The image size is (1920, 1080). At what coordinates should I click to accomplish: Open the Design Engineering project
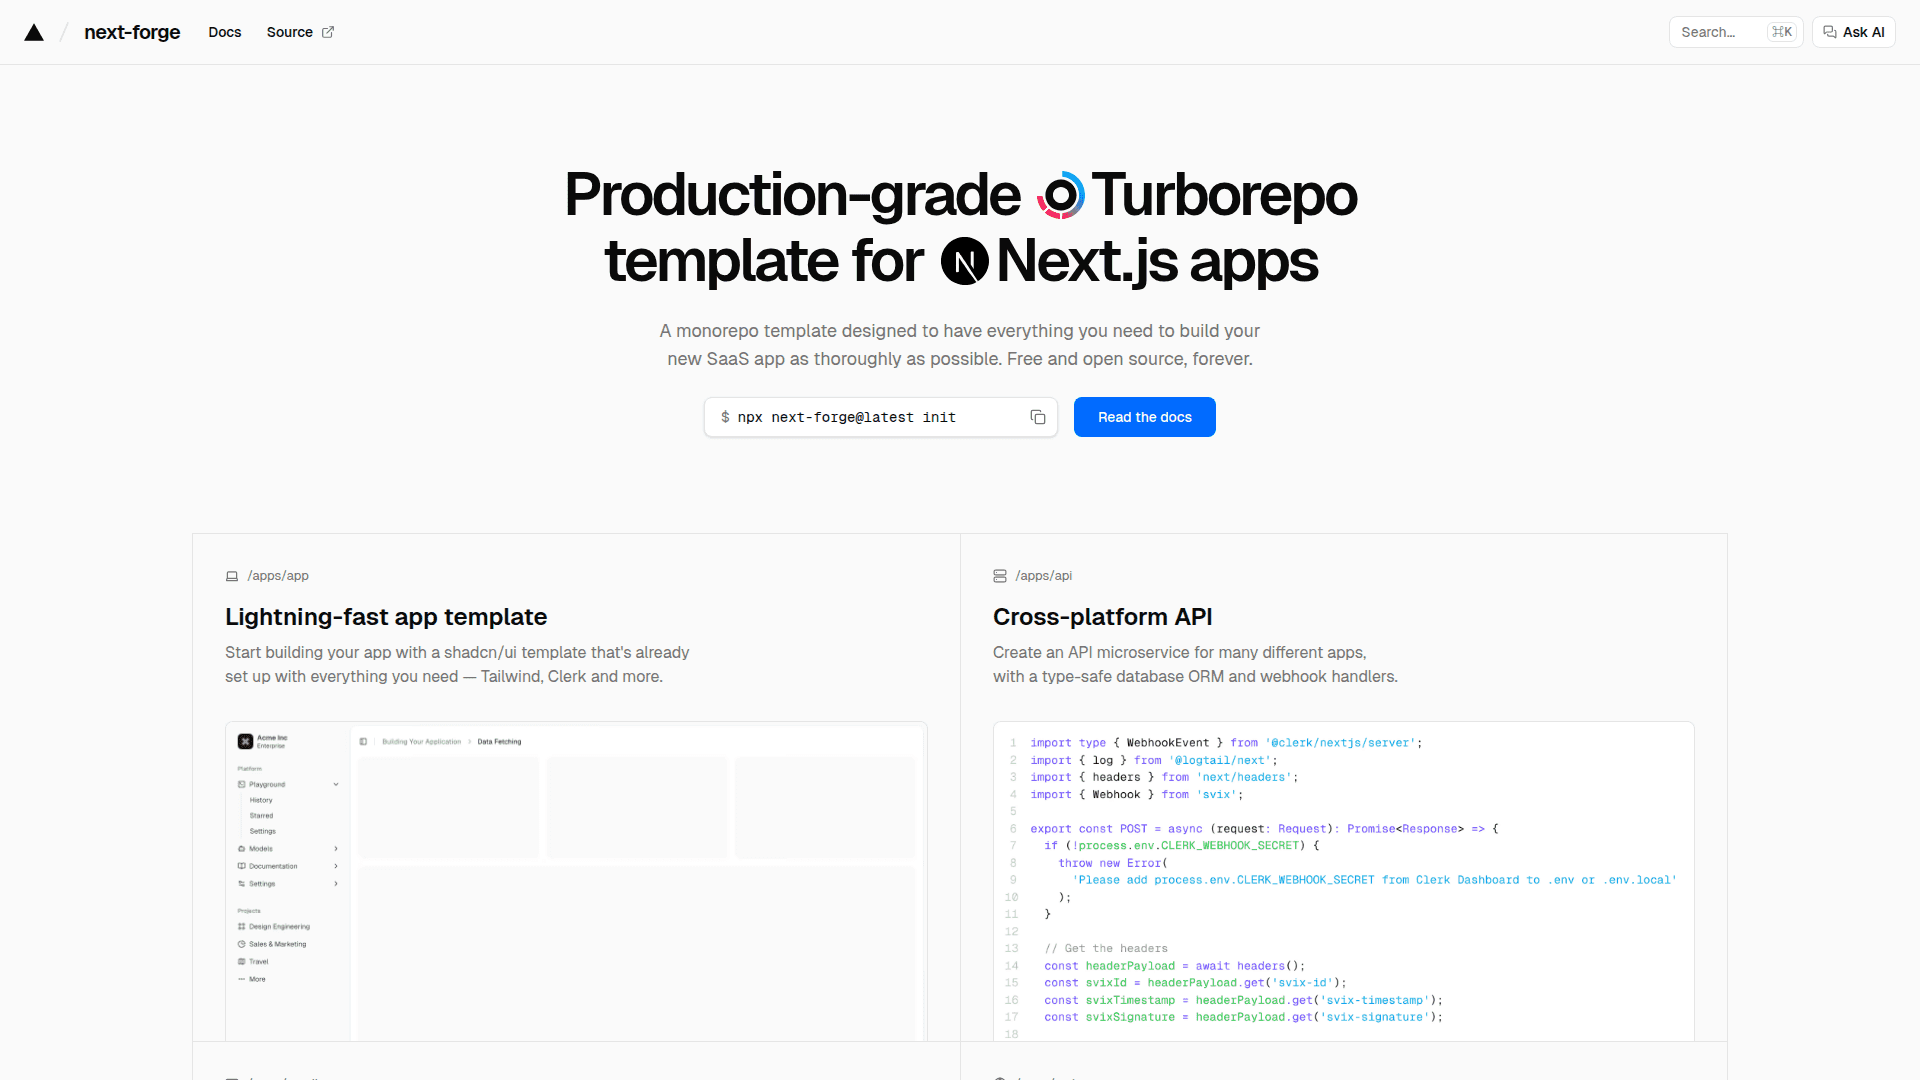click(x=279, y=927)
